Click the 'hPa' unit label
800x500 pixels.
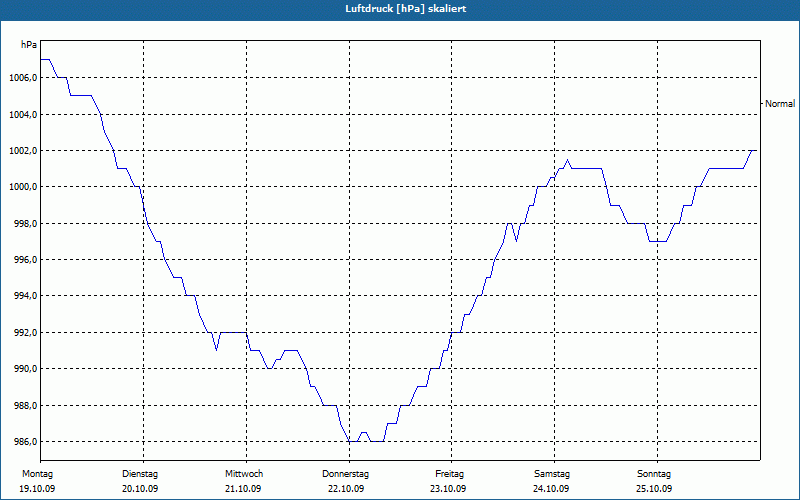tap(29, 45)
